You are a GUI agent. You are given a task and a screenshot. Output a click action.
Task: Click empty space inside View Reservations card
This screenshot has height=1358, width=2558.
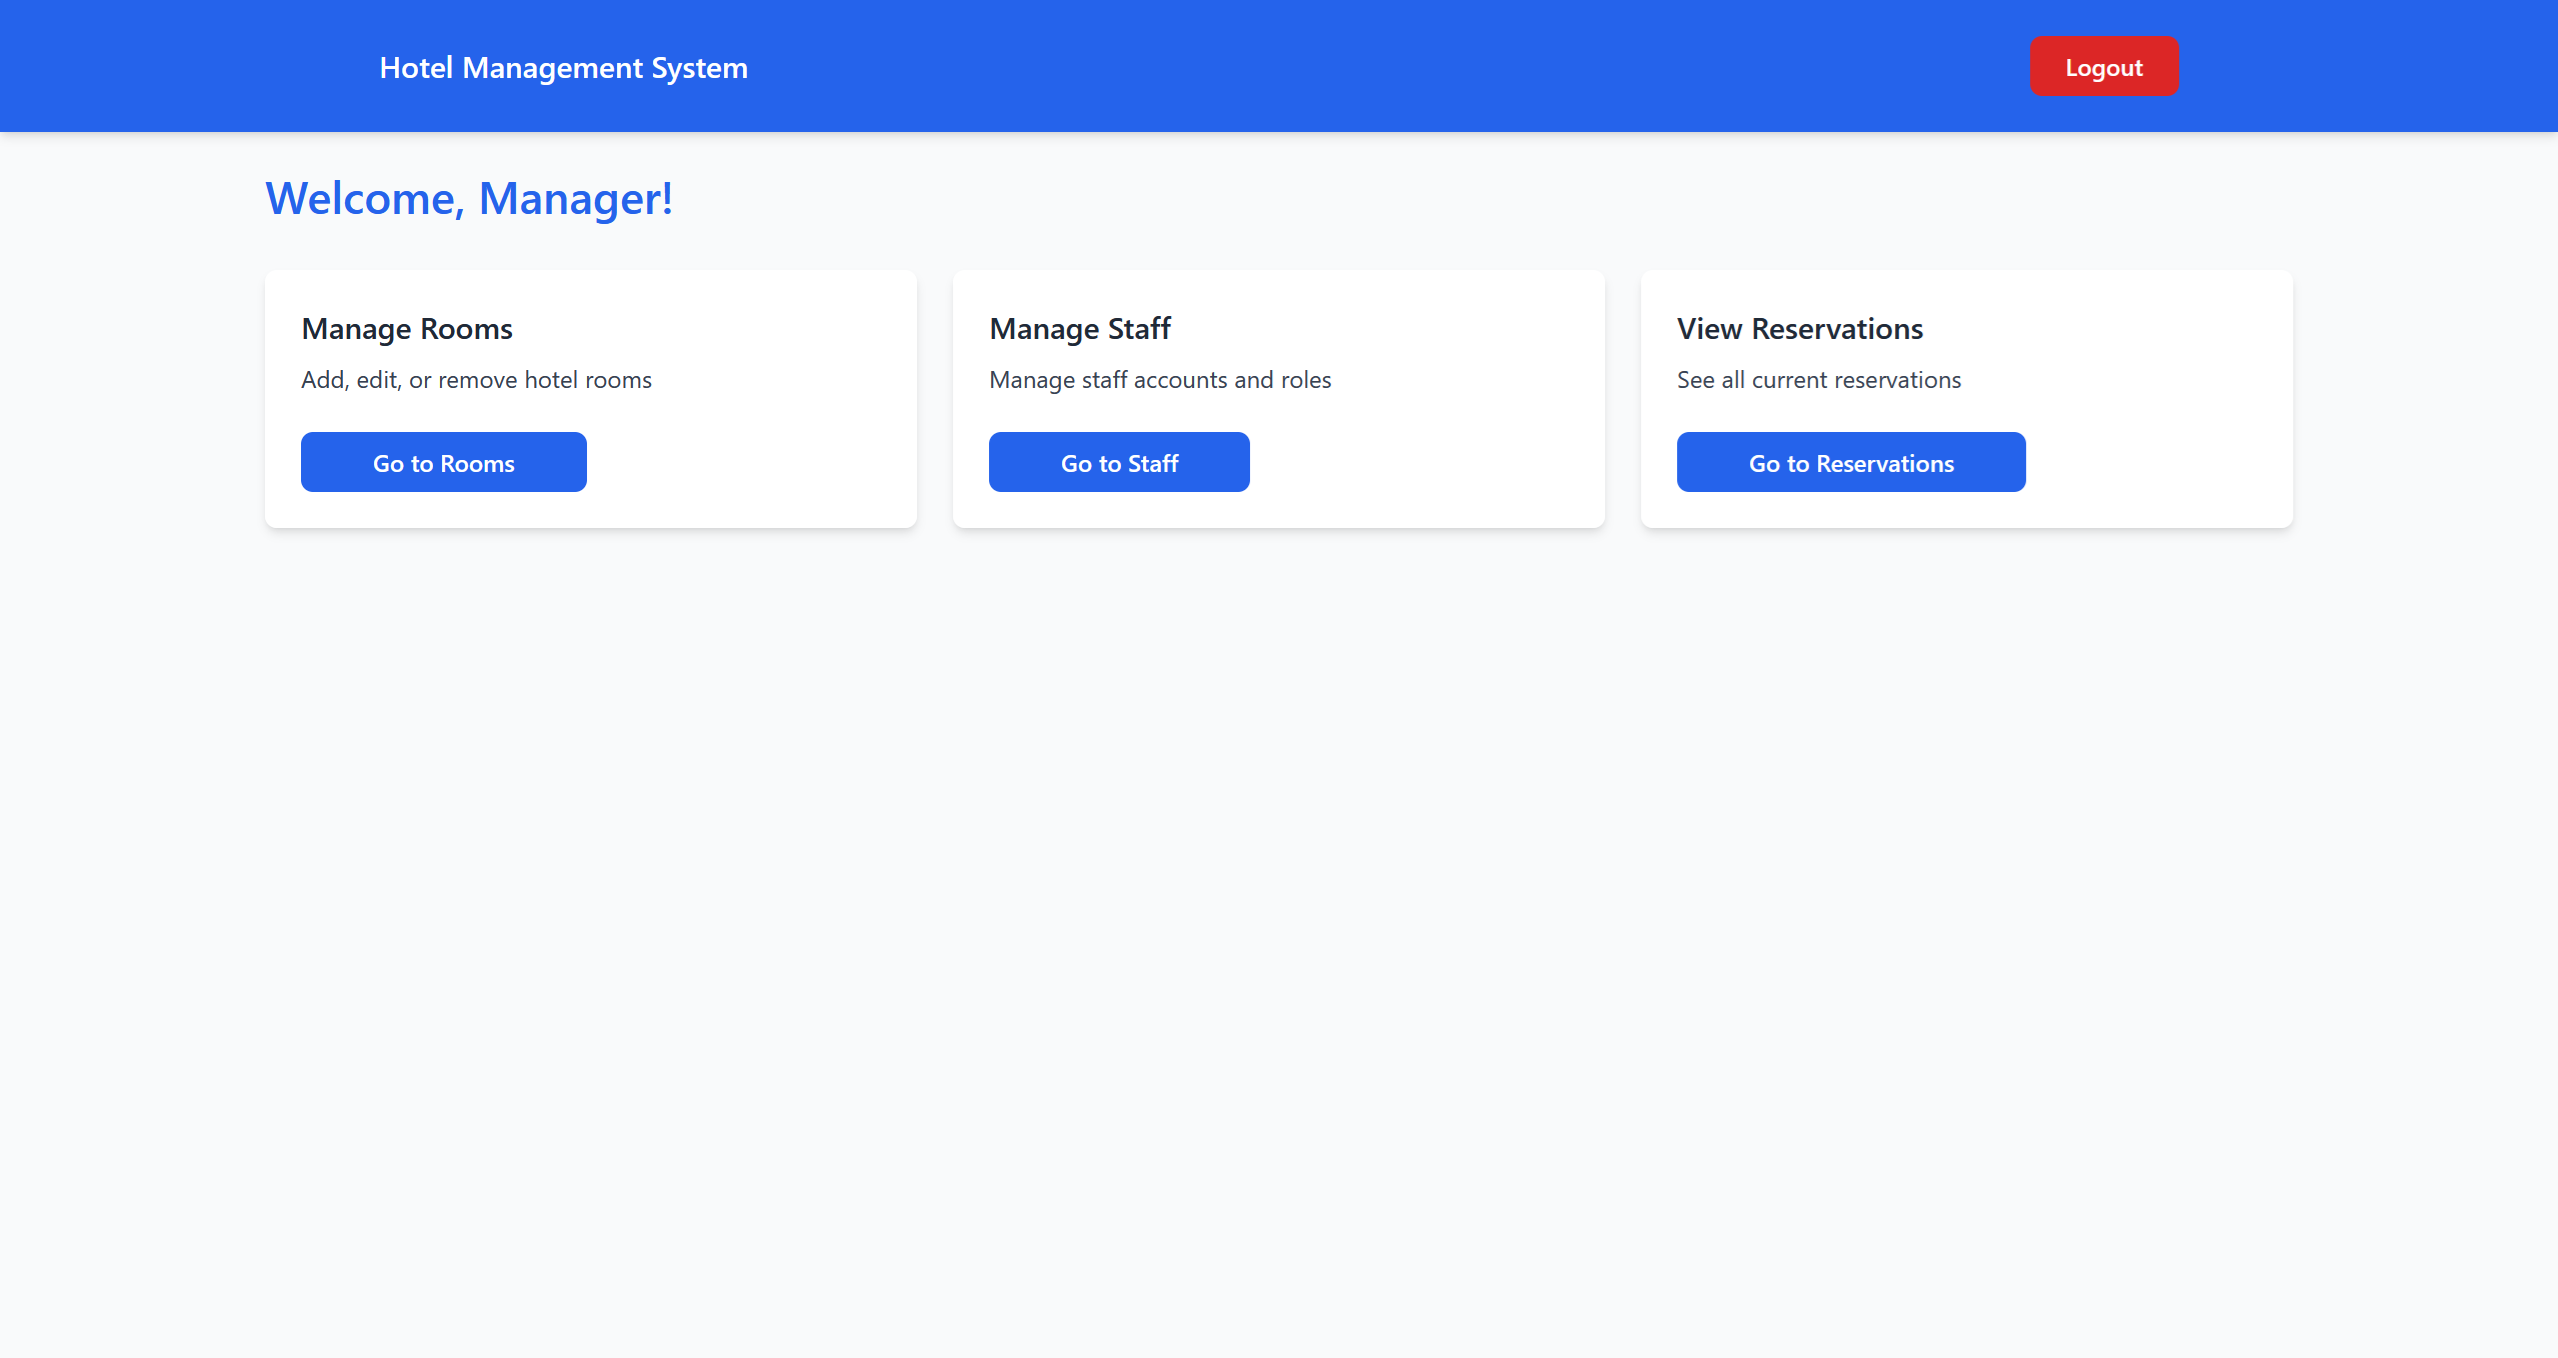(x=2160, y=460)
